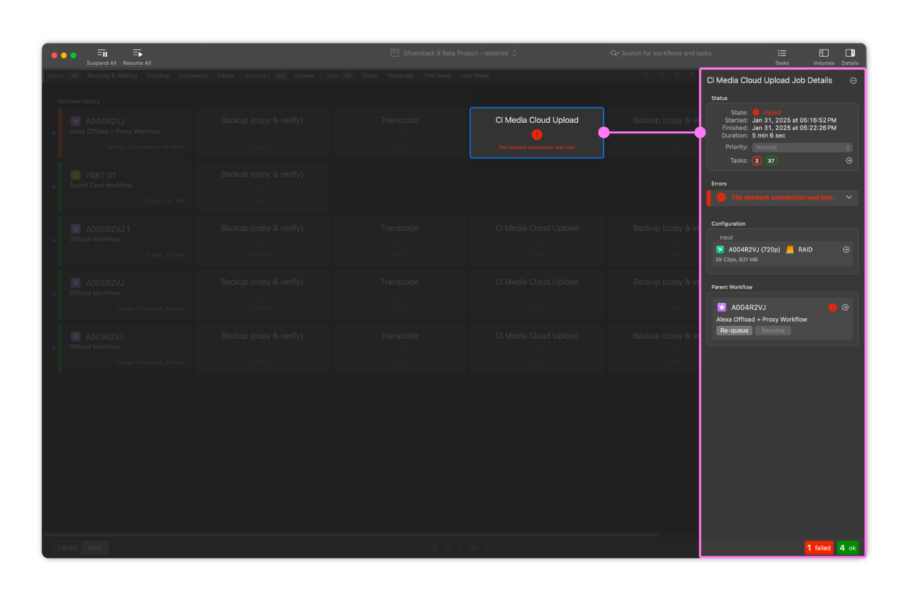Select the 788T 01 Backup (copy & verify) job
The height and width of the screenshot is (594, 908).
(x=262, y=186)
